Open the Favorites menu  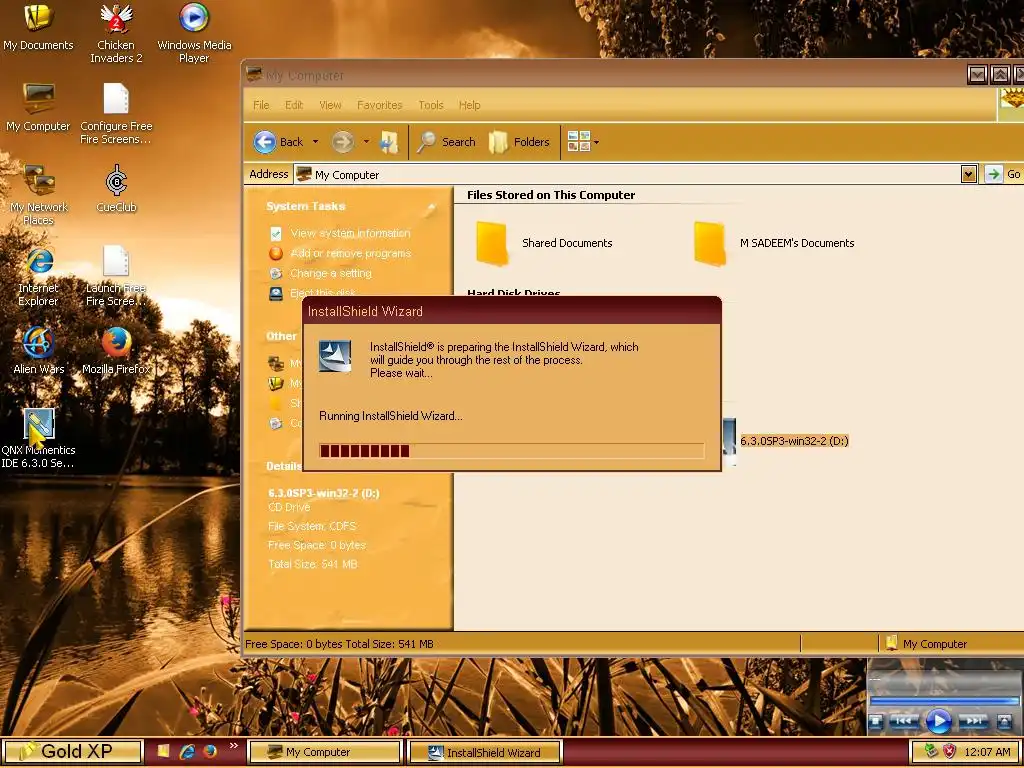pos(379,104)
